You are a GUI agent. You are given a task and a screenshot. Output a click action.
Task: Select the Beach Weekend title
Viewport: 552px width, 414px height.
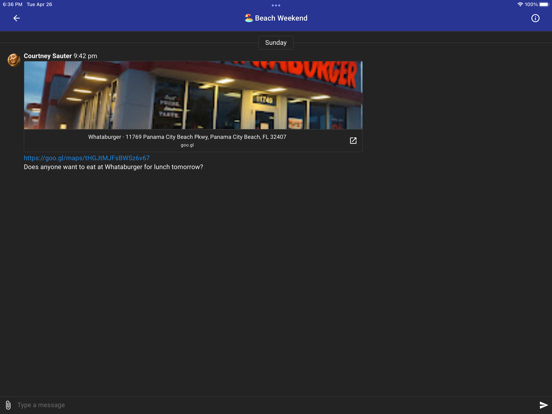281,18
